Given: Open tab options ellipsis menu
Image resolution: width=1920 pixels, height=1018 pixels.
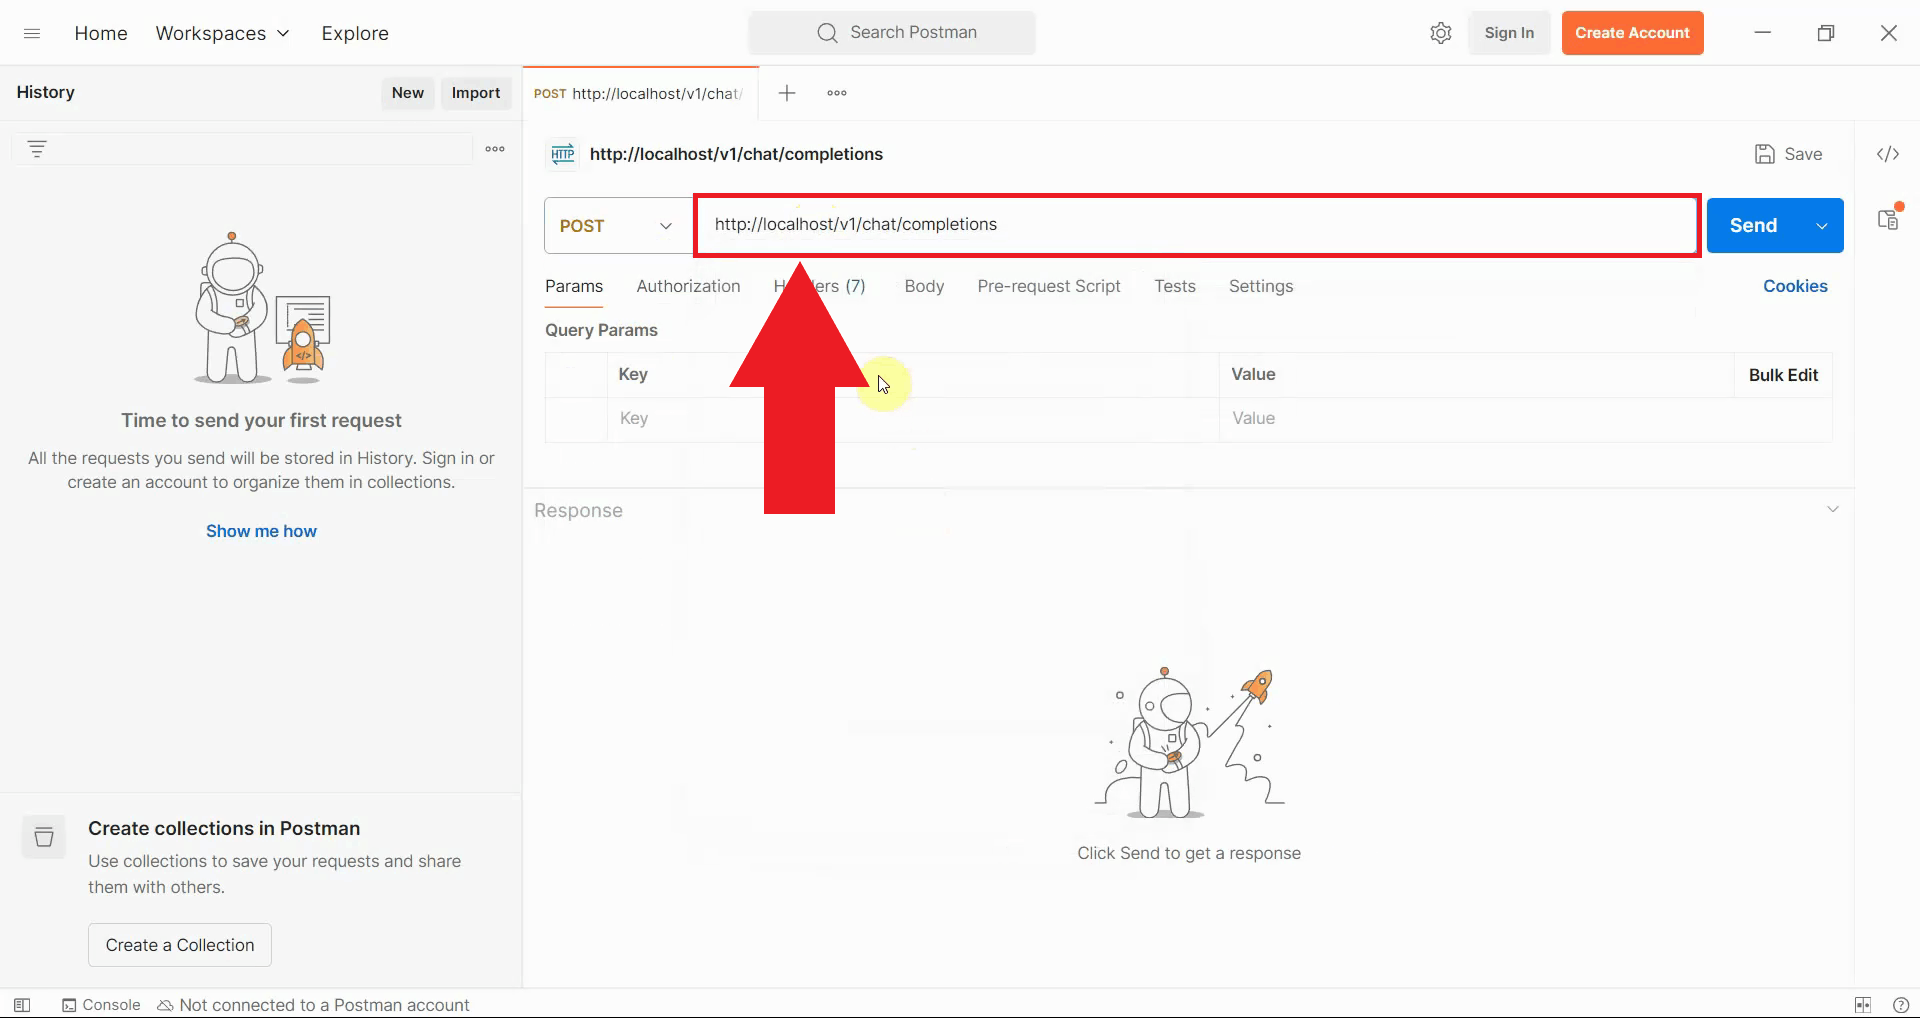Looking at the screenshot, I should [x=837, y=93].
